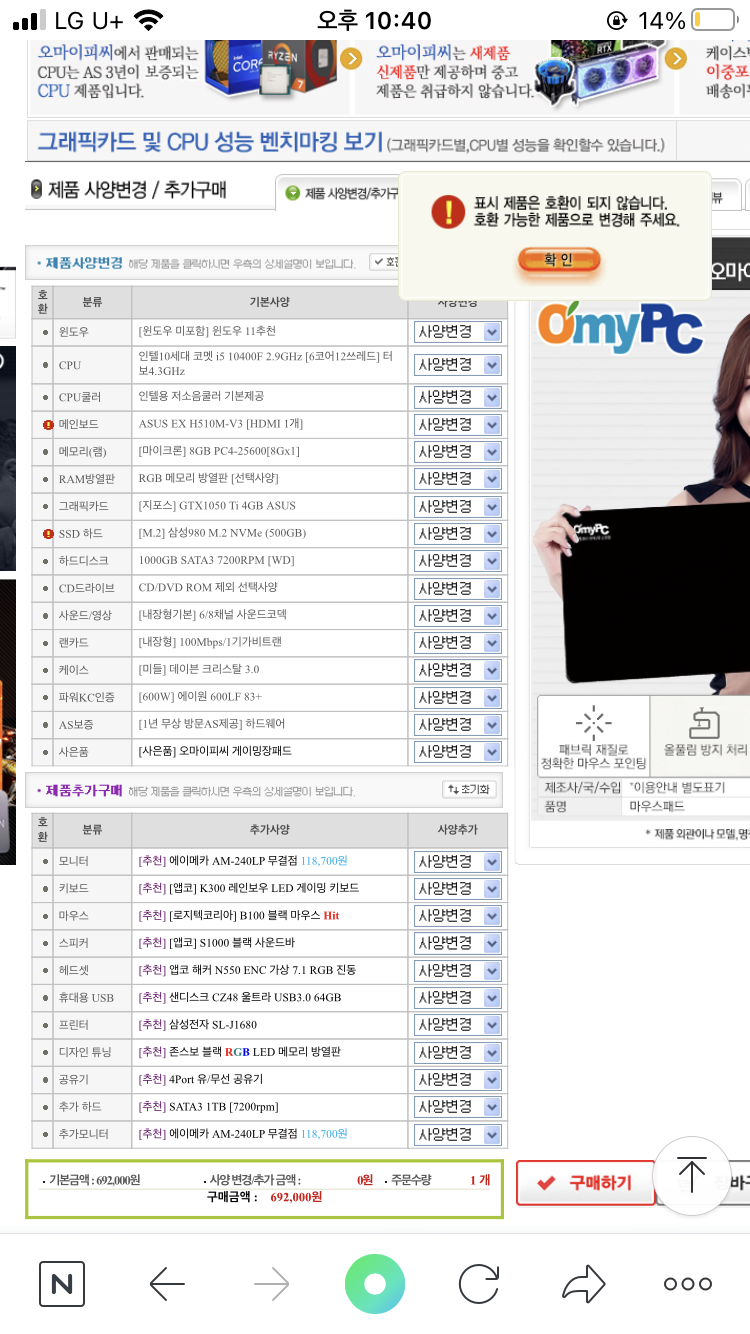Viewport: 750px width, 1334px height.
Task: Open 사양변경 dropdown for 케이스 row
Action: (458, 670)
